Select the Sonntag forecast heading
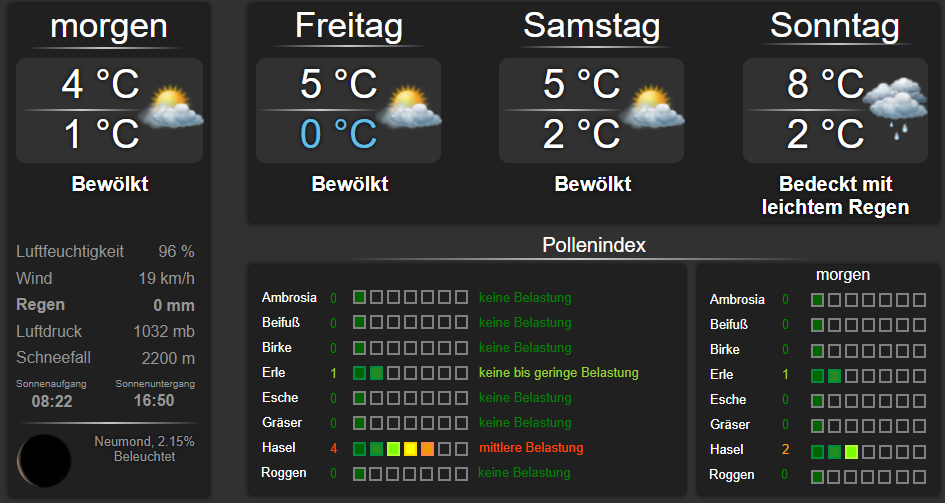Viewport: 945px width, 503px height. tap(835, 26)
